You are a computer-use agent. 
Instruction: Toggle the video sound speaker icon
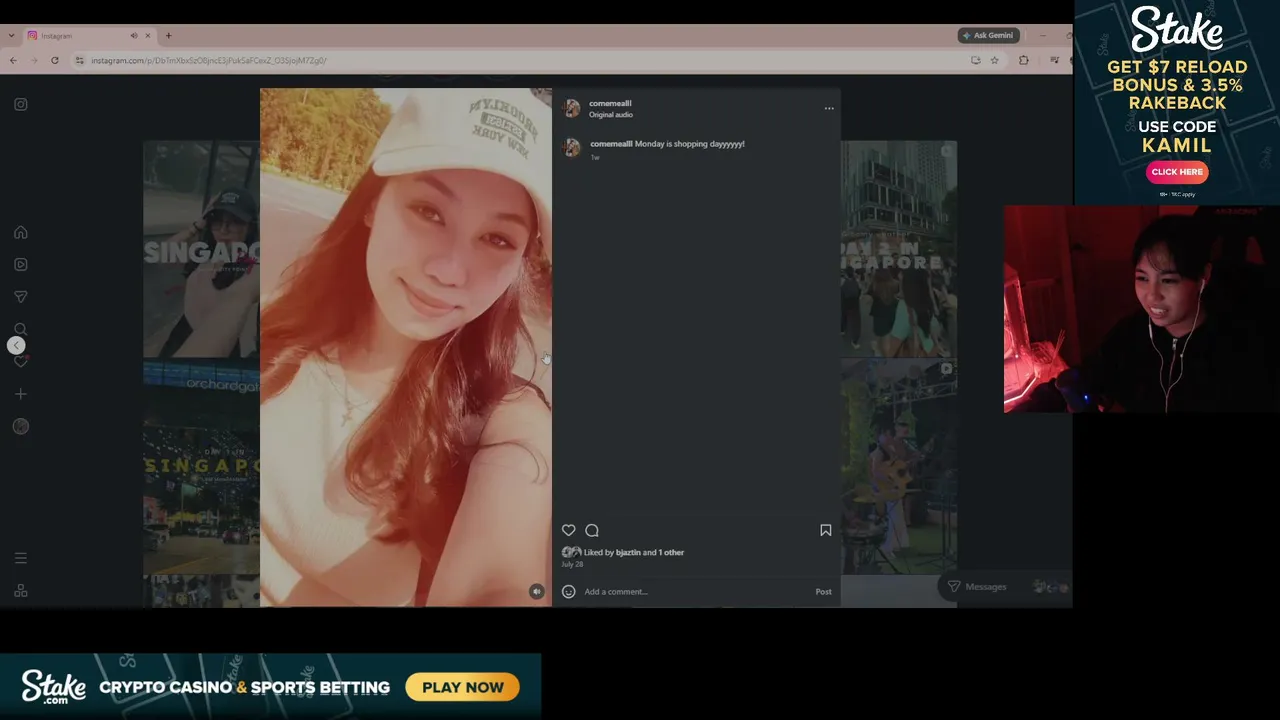coord(537,591)
